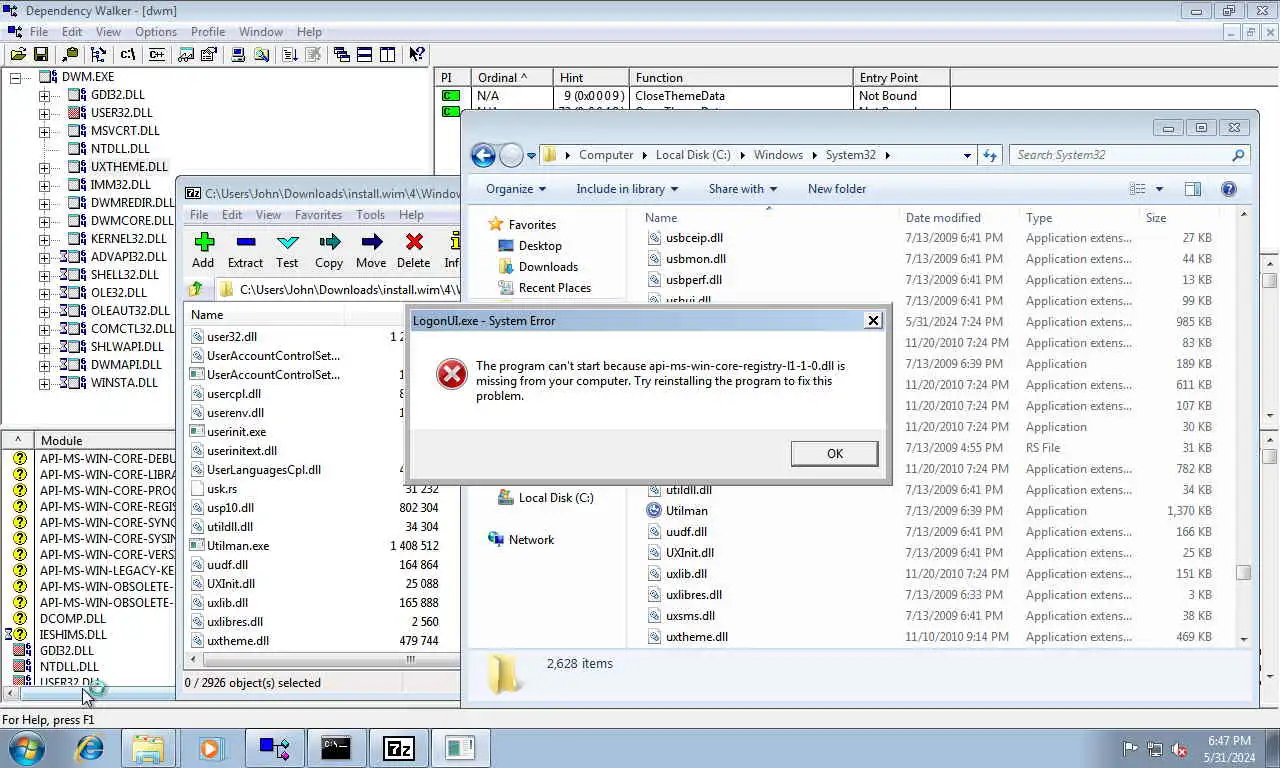The height and width of the screenshot is (768, 1280).
Task: Click Tile Vertically toolbar icon
Action: point(388,54)
